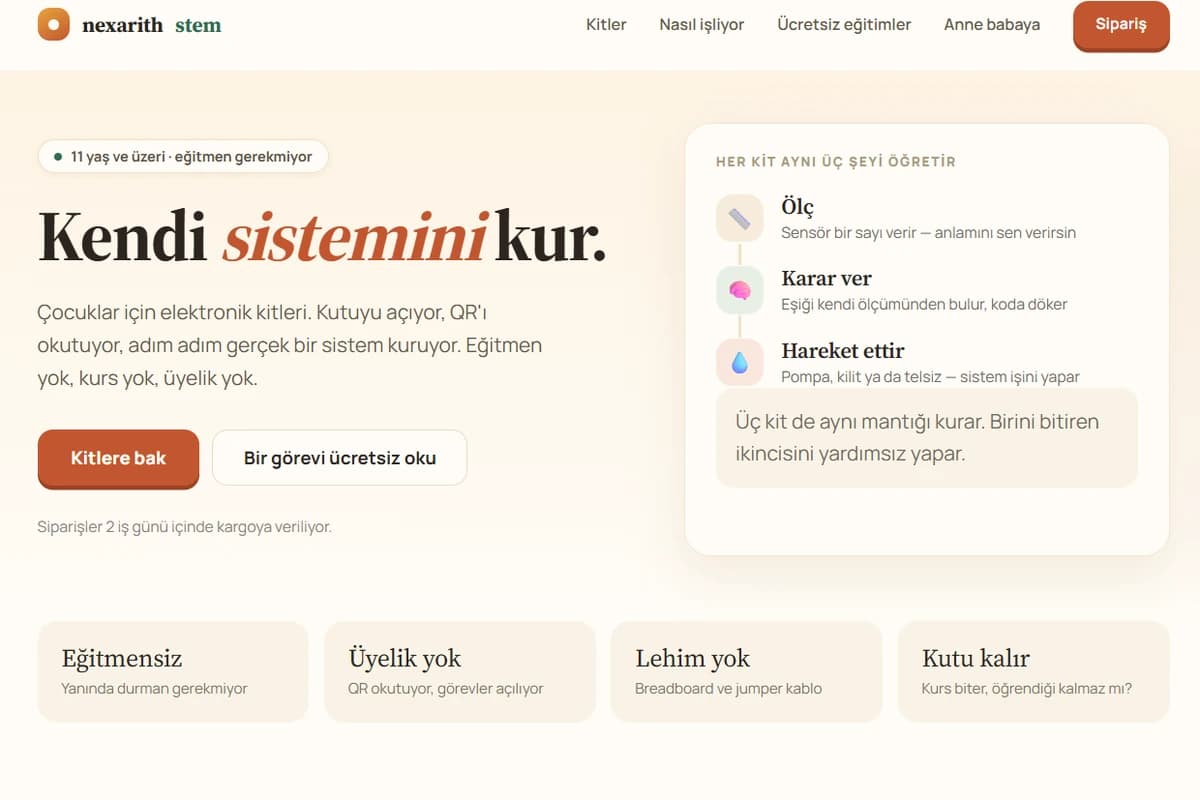Click the paragraph Çocuklar için elektronik kitleri
The image size is (1200, 800).
coord(290,346)
